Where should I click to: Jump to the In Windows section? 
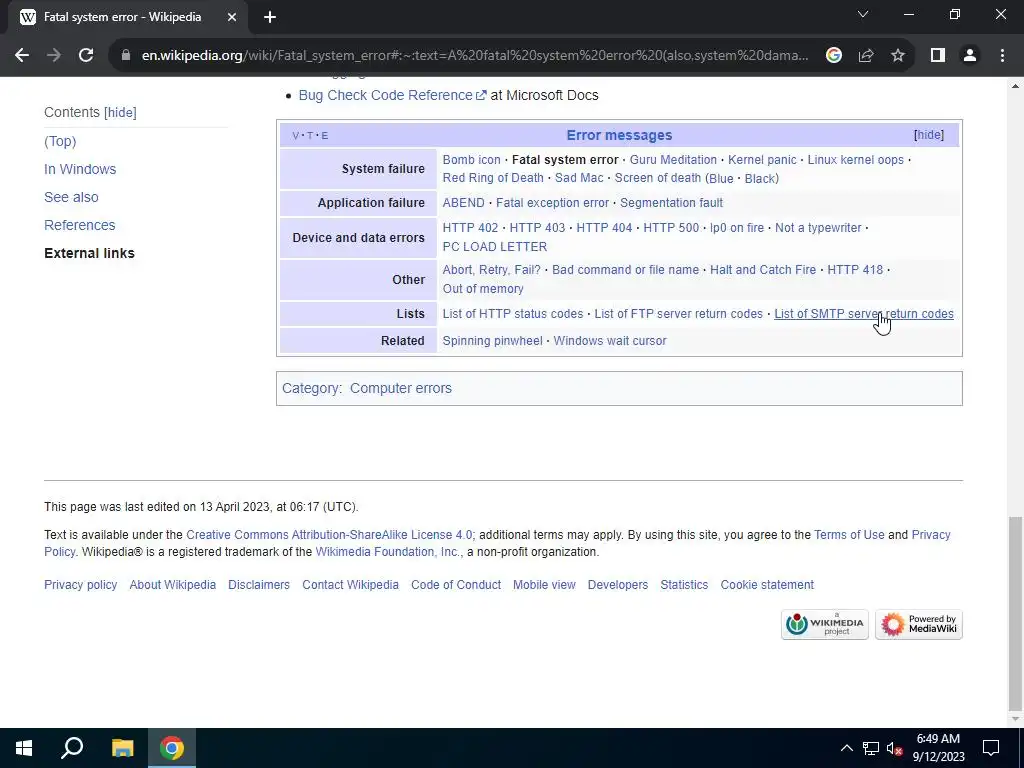click(x=80, y=169)
